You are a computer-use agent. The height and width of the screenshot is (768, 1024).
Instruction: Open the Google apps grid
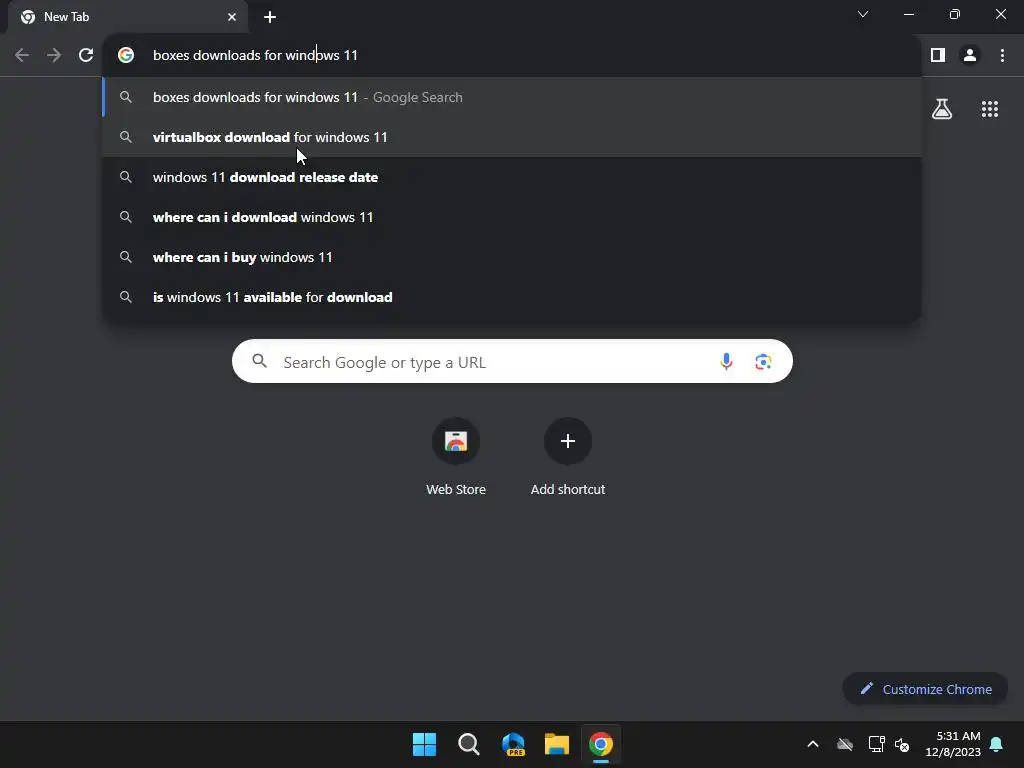[x=990, y=109]
